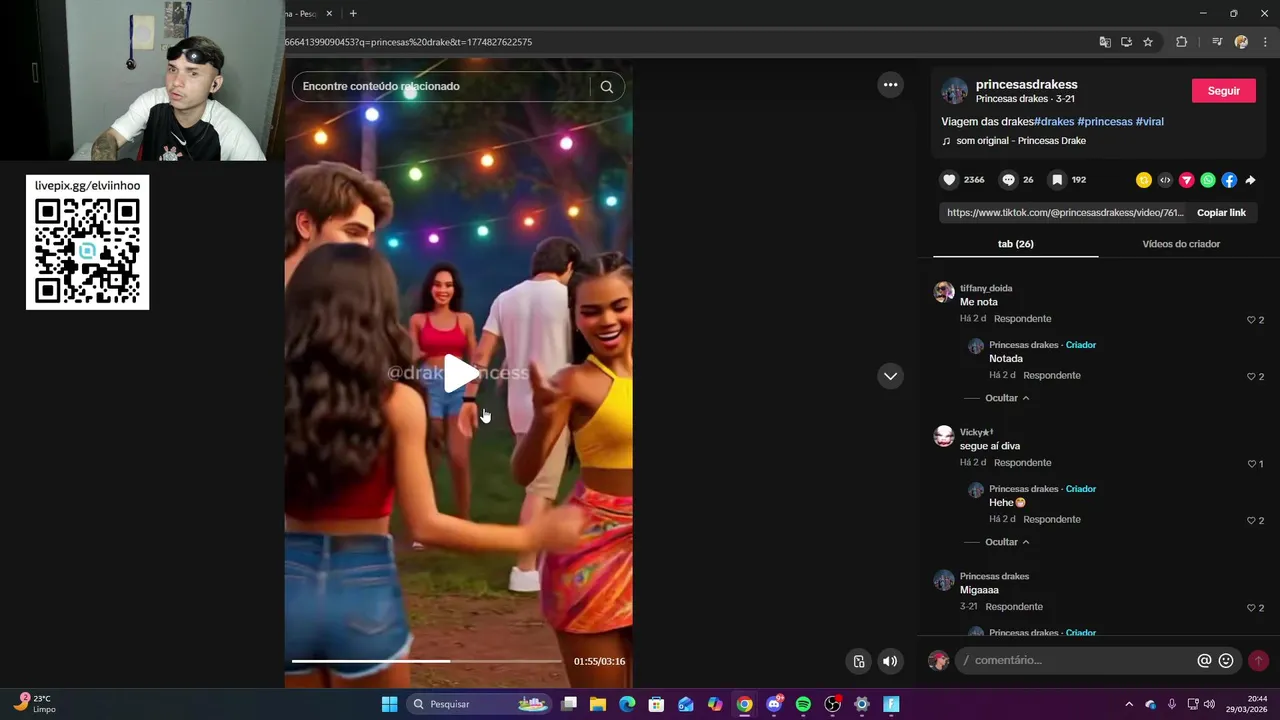1280x720 pixels.
Task: Switch to Vídeos do criador tab
Action: click(x=1181, y=244)
